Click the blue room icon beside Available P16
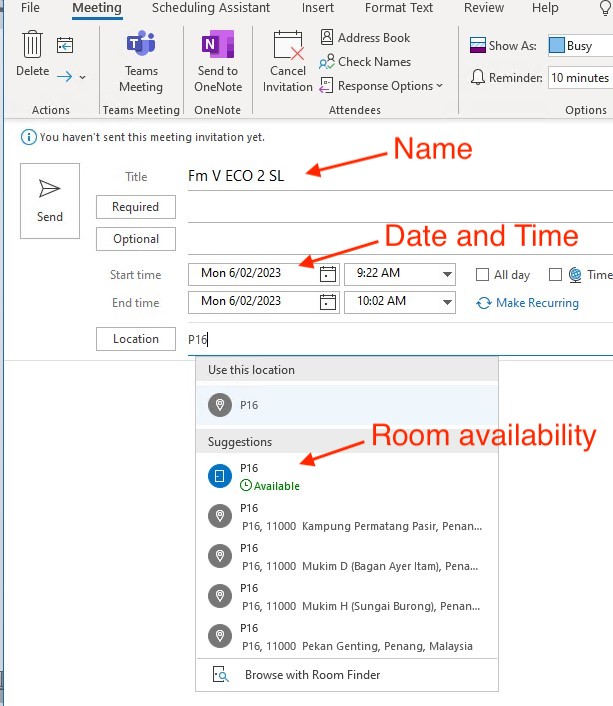Viewport: 613px width, 706px height. [x=220, y=476]
